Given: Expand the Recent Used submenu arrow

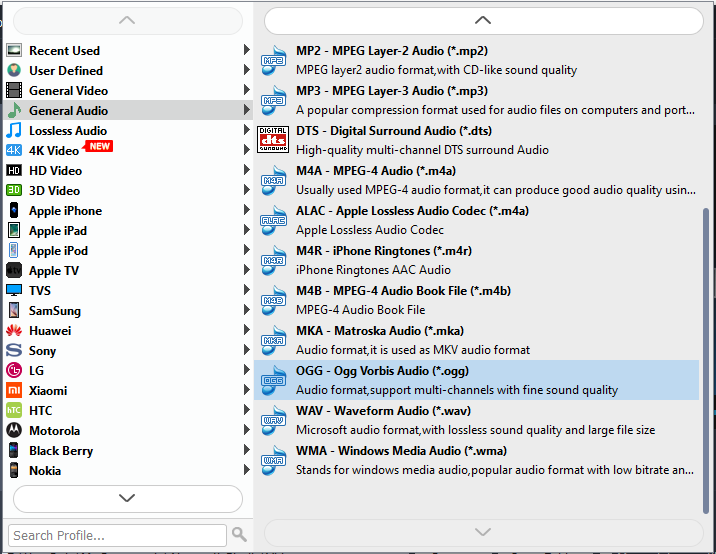Looking at the screenshot, I should coord(247,50).
